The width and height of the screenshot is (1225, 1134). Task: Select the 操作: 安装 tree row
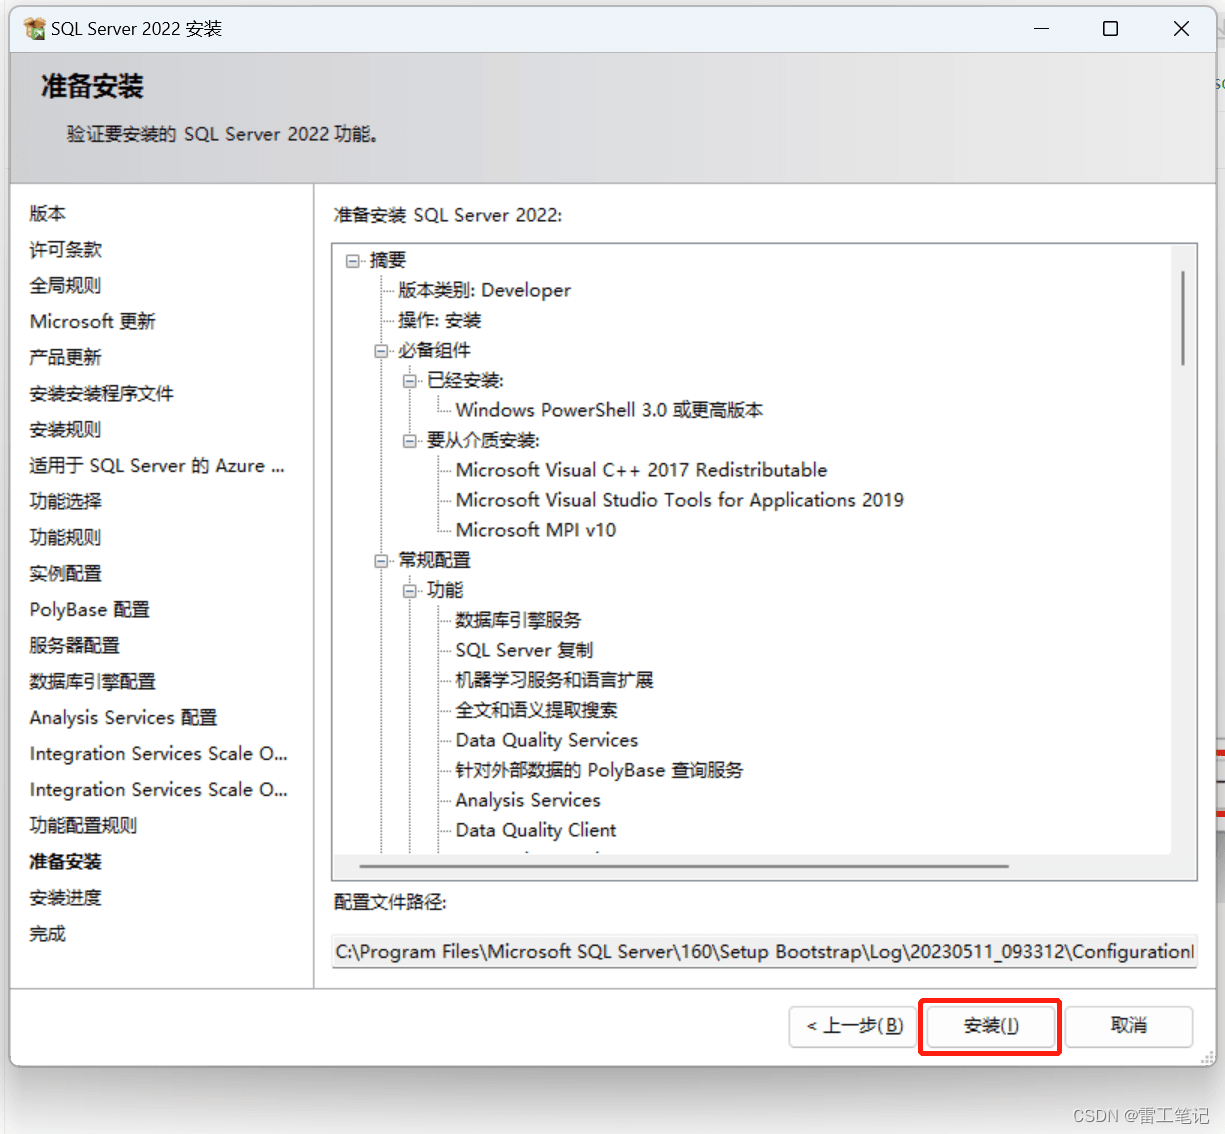tap(440, 320)
